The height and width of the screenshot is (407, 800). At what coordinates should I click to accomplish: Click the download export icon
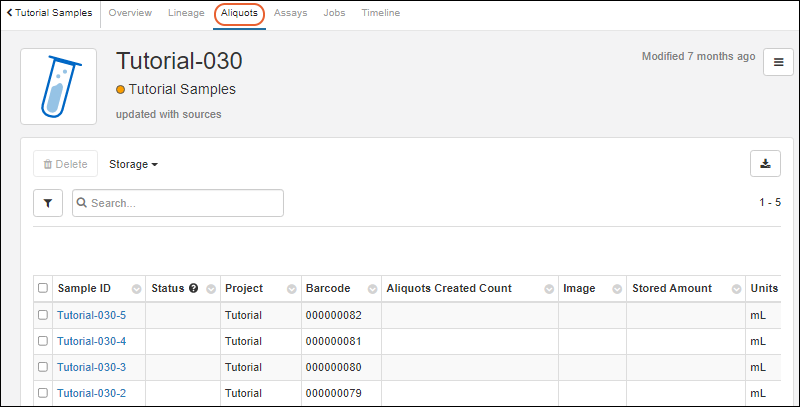click(x=765, y=164)
